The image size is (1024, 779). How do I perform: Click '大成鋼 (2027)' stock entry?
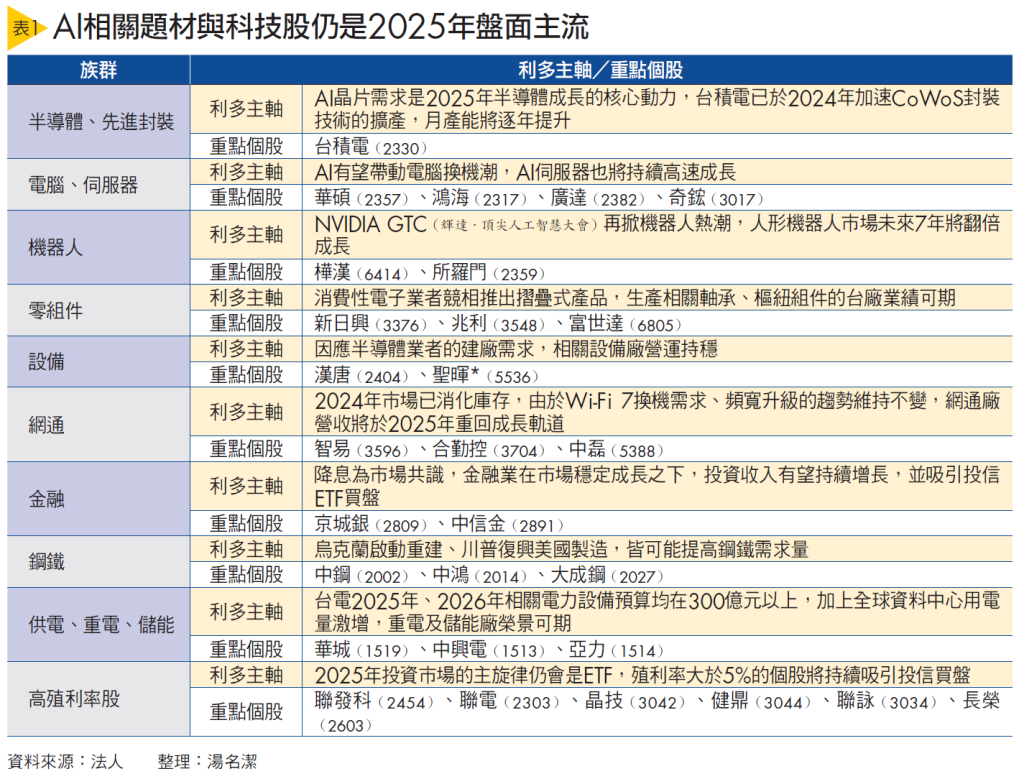607,575
